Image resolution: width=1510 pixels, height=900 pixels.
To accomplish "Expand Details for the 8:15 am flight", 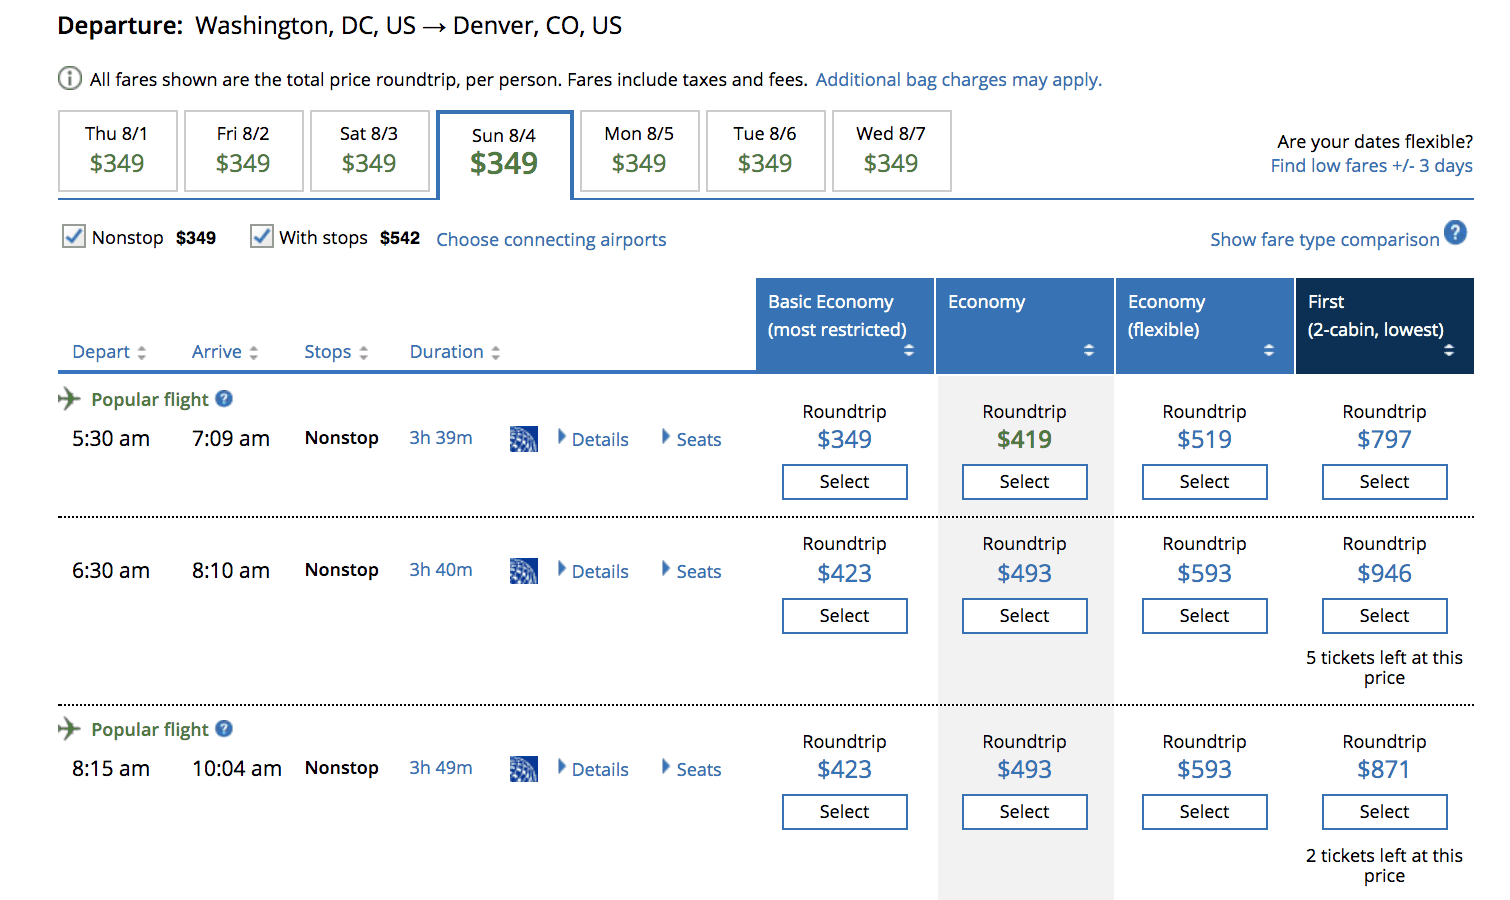I will pyautogui.click(x=593, y=769).
